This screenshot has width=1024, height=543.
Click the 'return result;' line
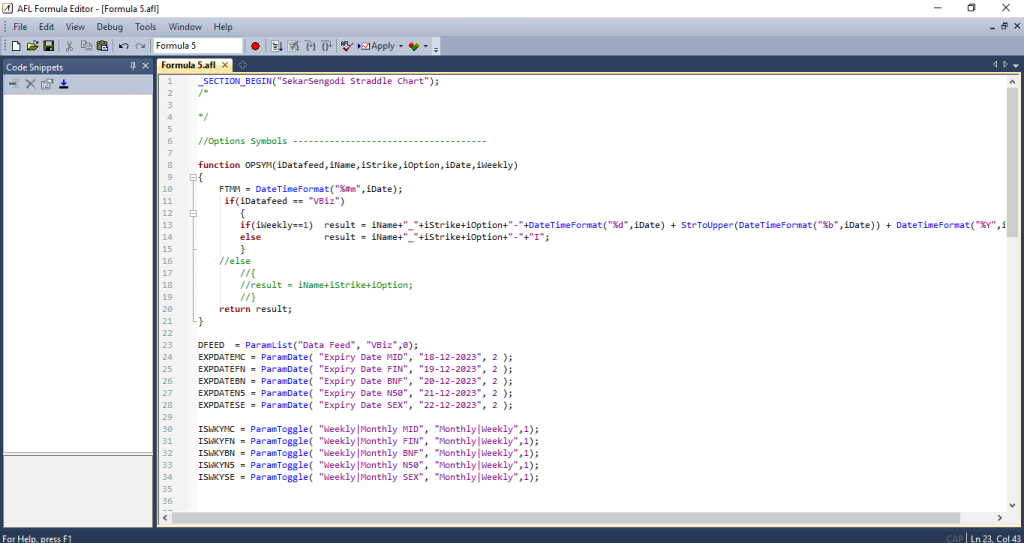tap(255, 308)
